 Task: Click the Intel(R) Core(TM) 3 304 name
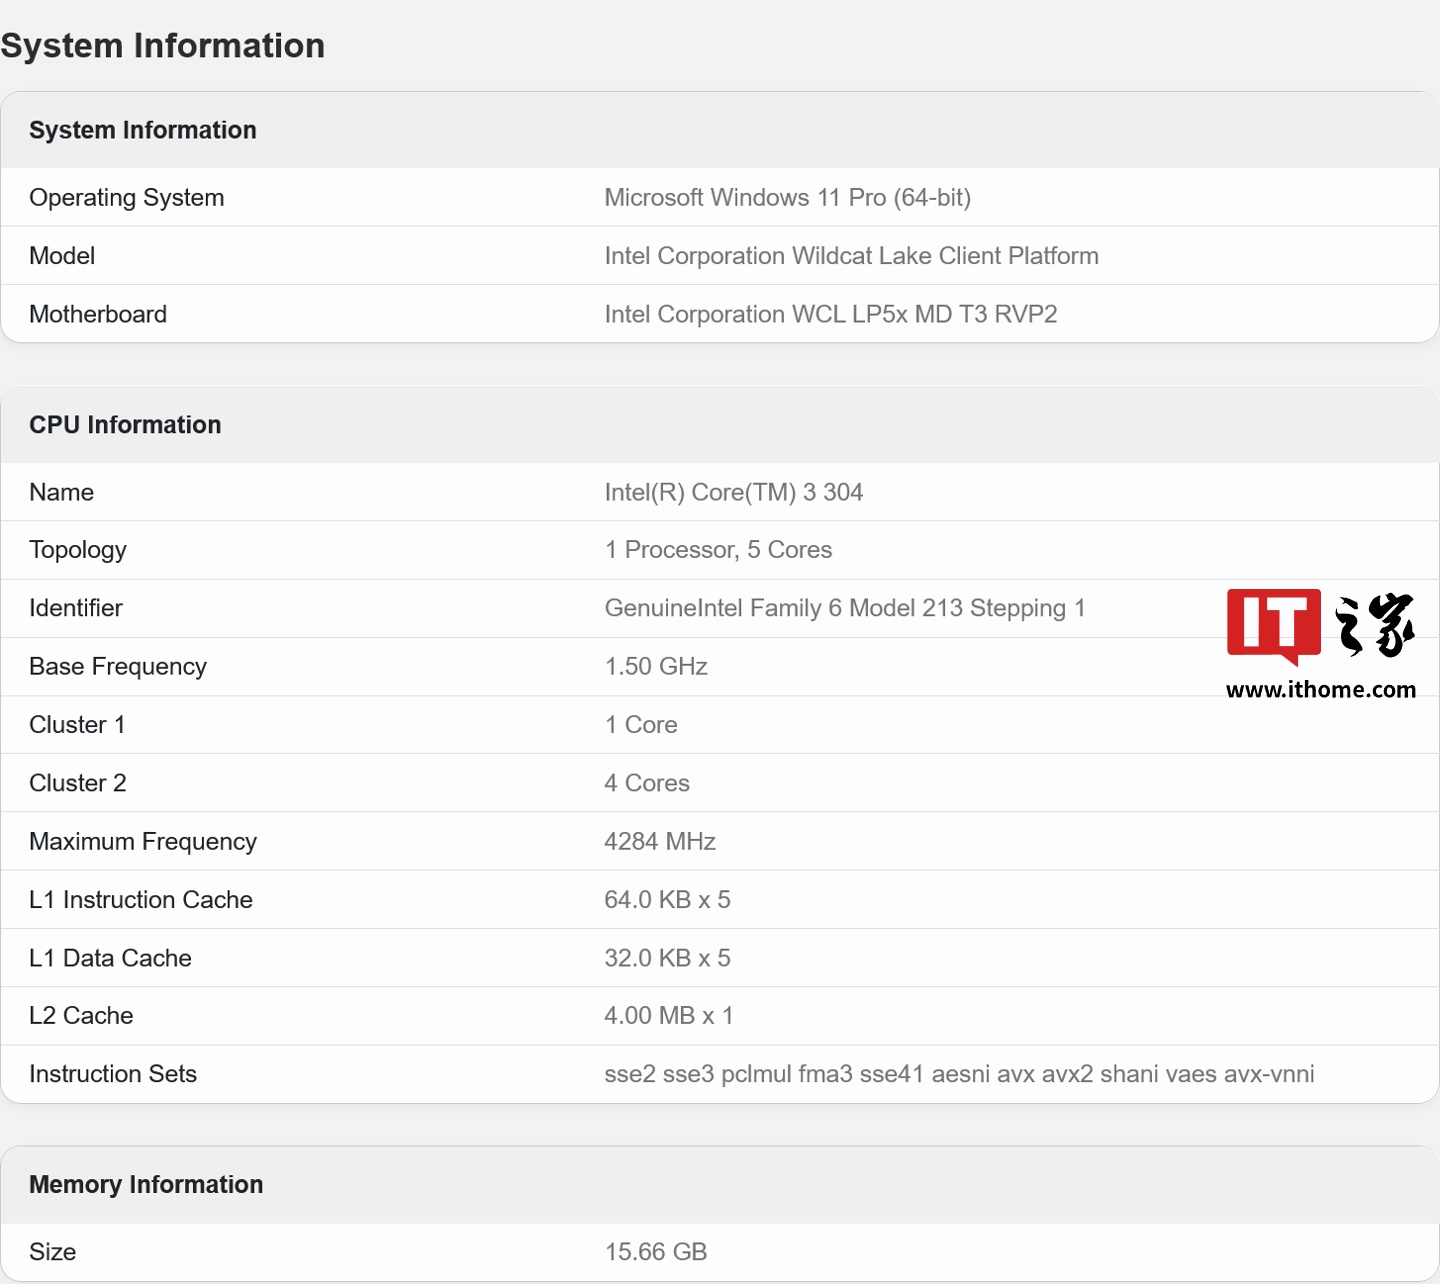click(733, 492)
